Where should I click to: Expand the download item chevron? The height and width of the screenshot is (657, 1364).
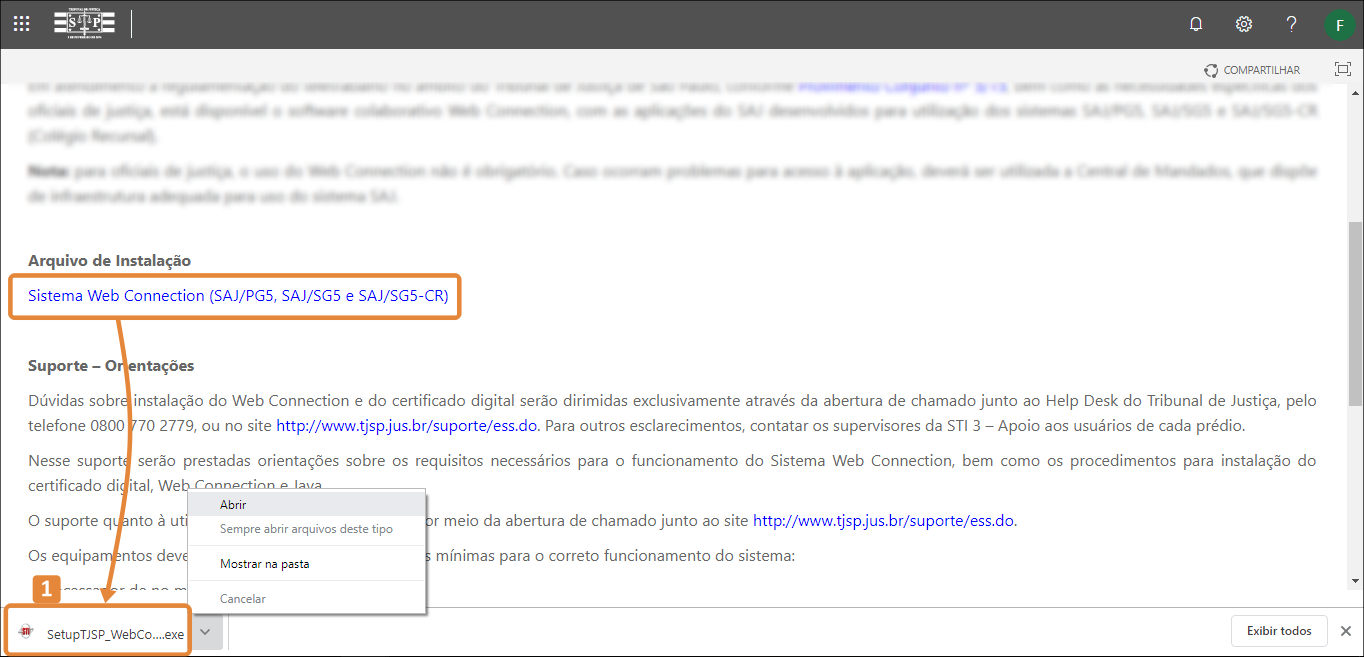[x=205, y=632]
